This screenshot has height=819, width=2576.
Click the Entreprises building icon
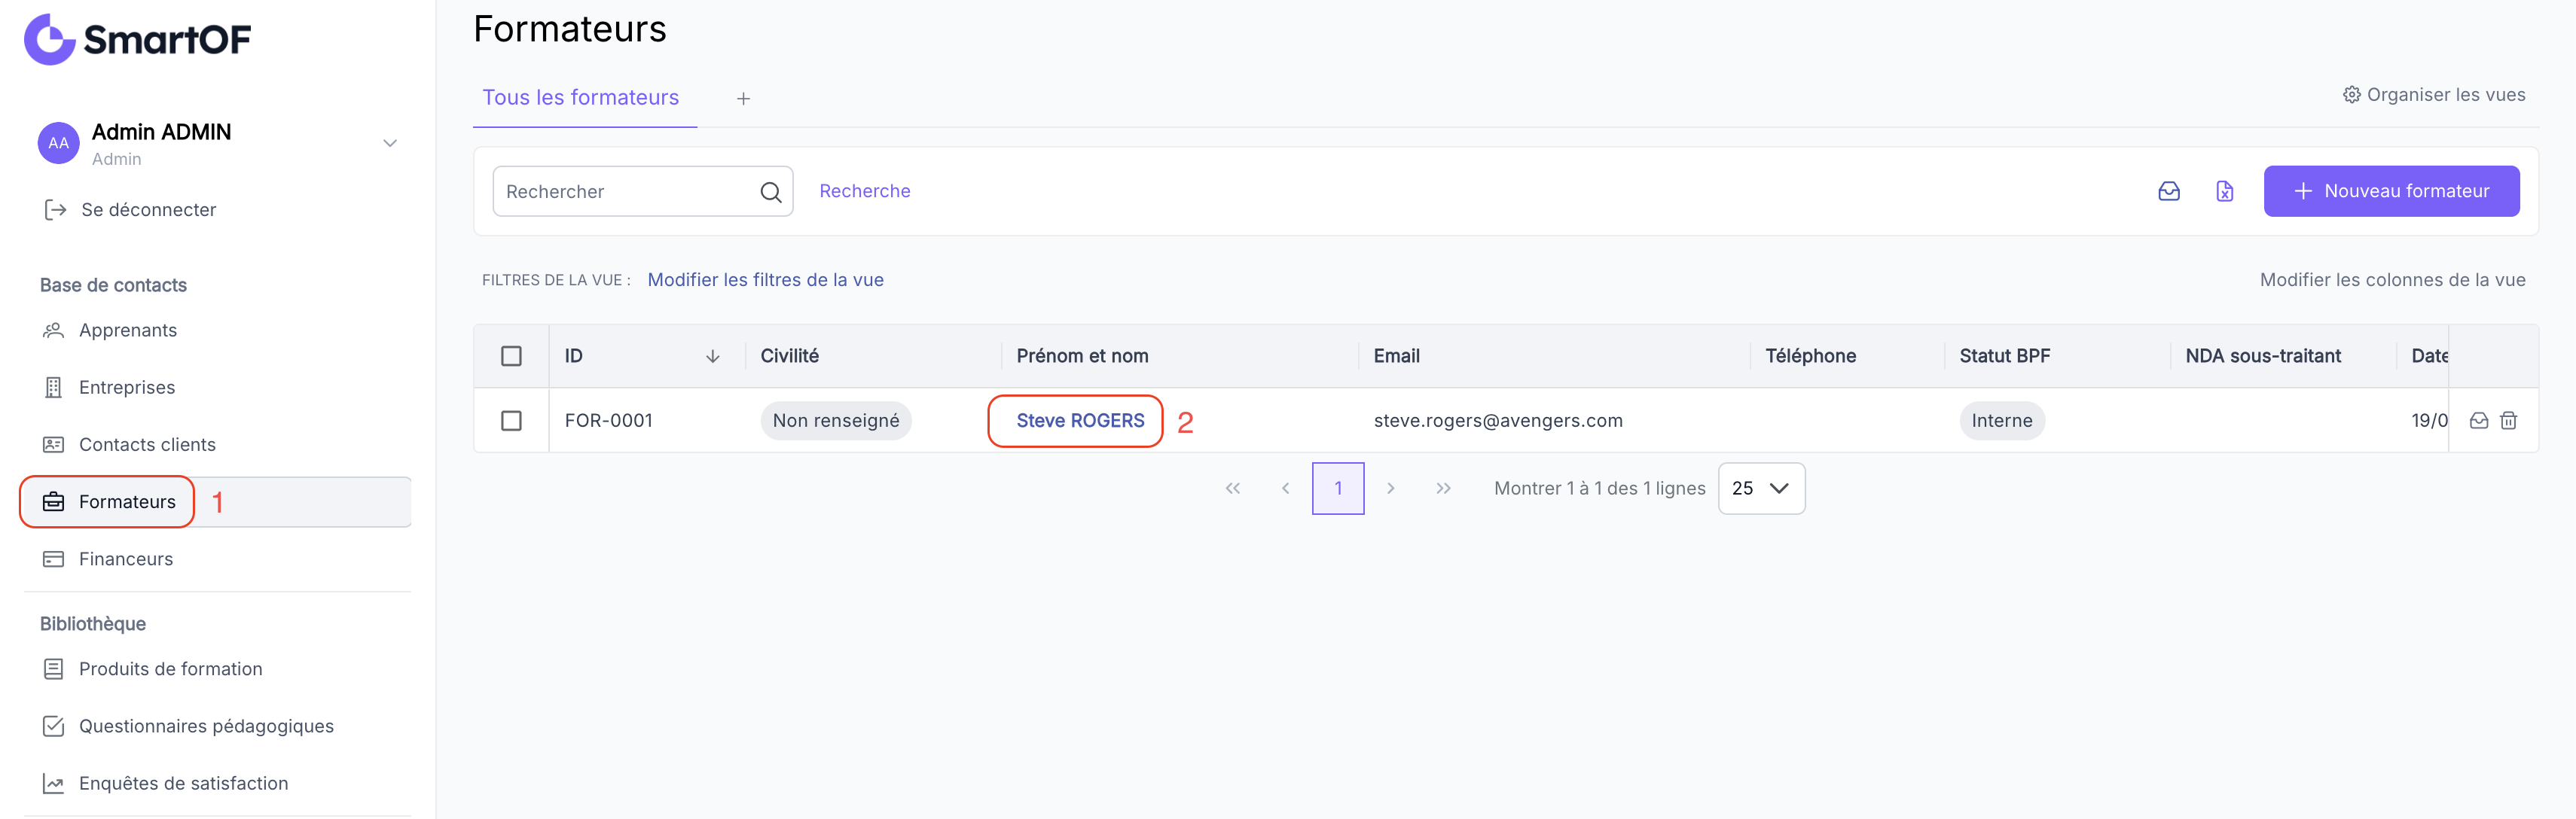[x=53, y=387]
